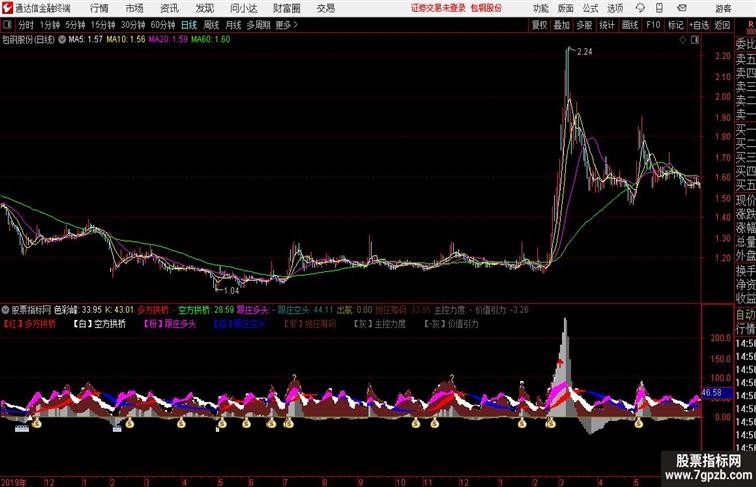Open the headset customer service icon
The width and height of the screenshot is (756, 487).
640,8
